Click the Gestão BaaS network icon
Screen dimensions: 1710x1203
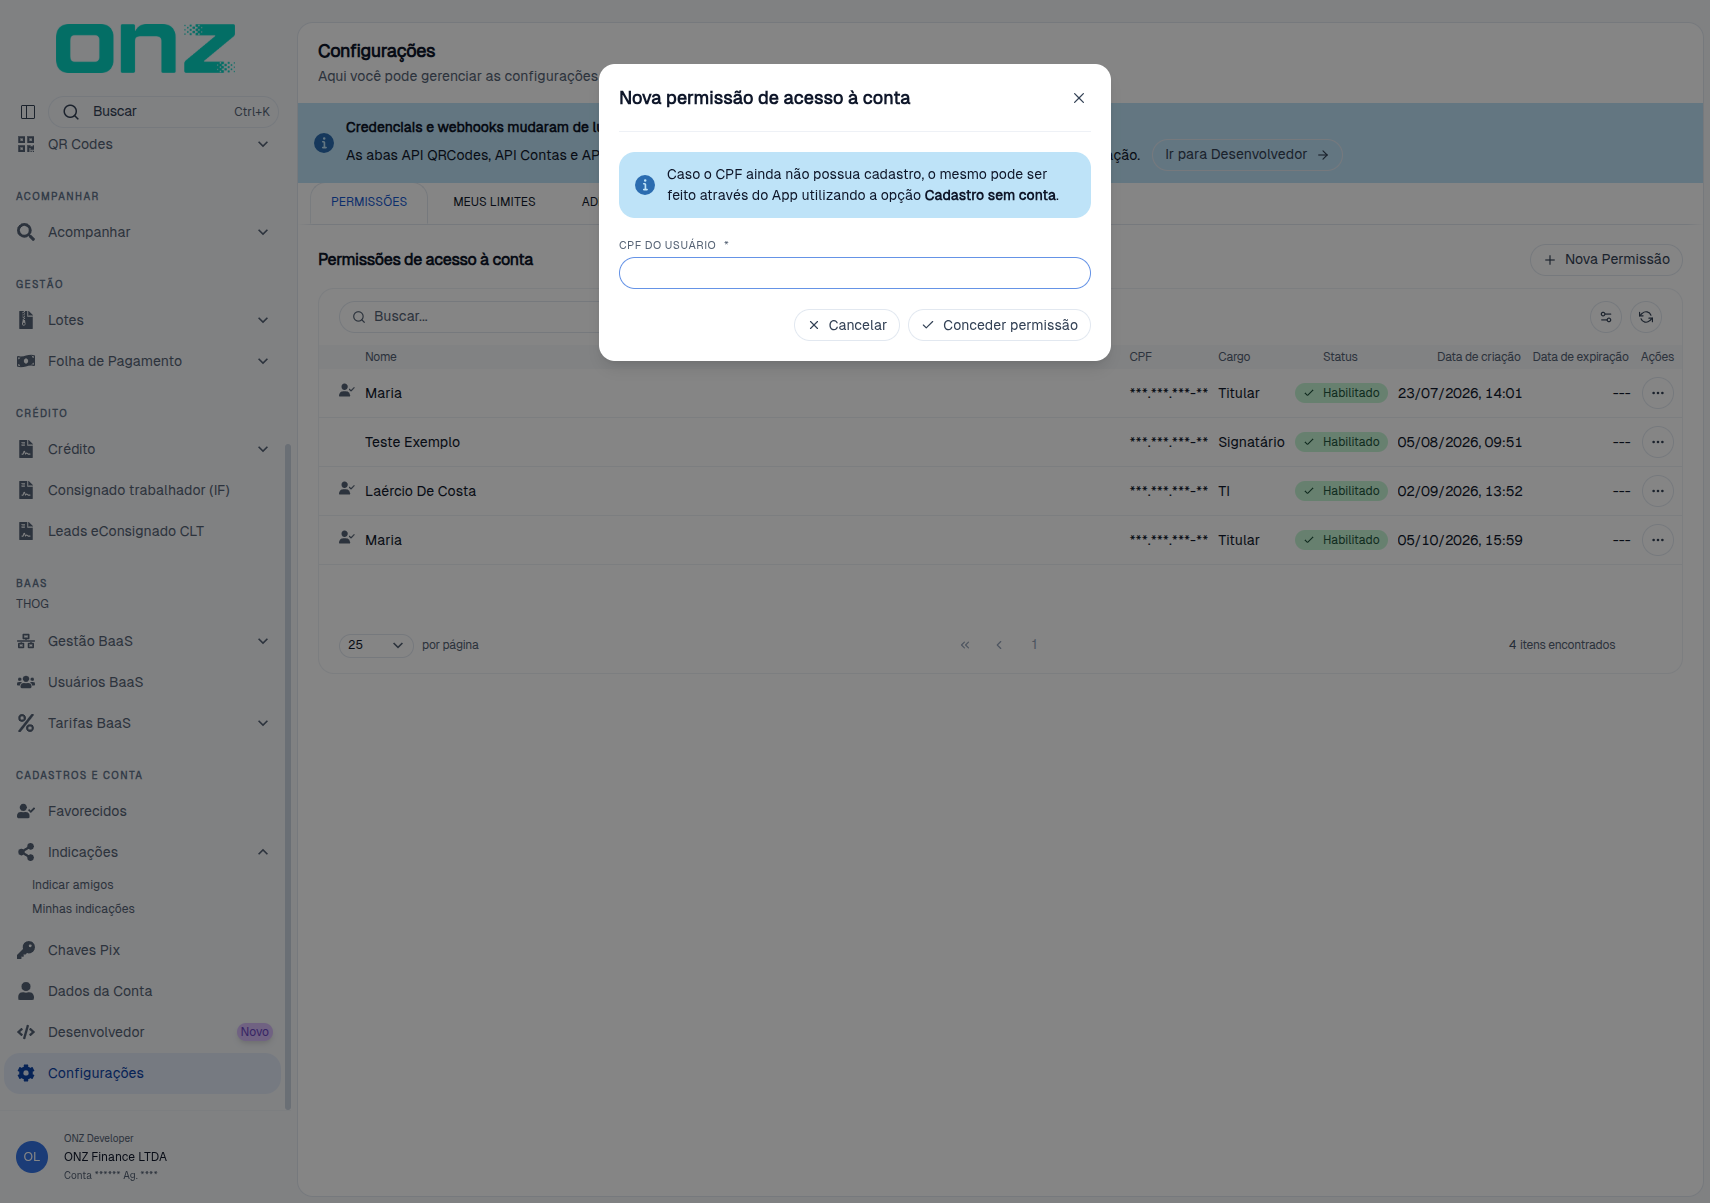point(26,641)
